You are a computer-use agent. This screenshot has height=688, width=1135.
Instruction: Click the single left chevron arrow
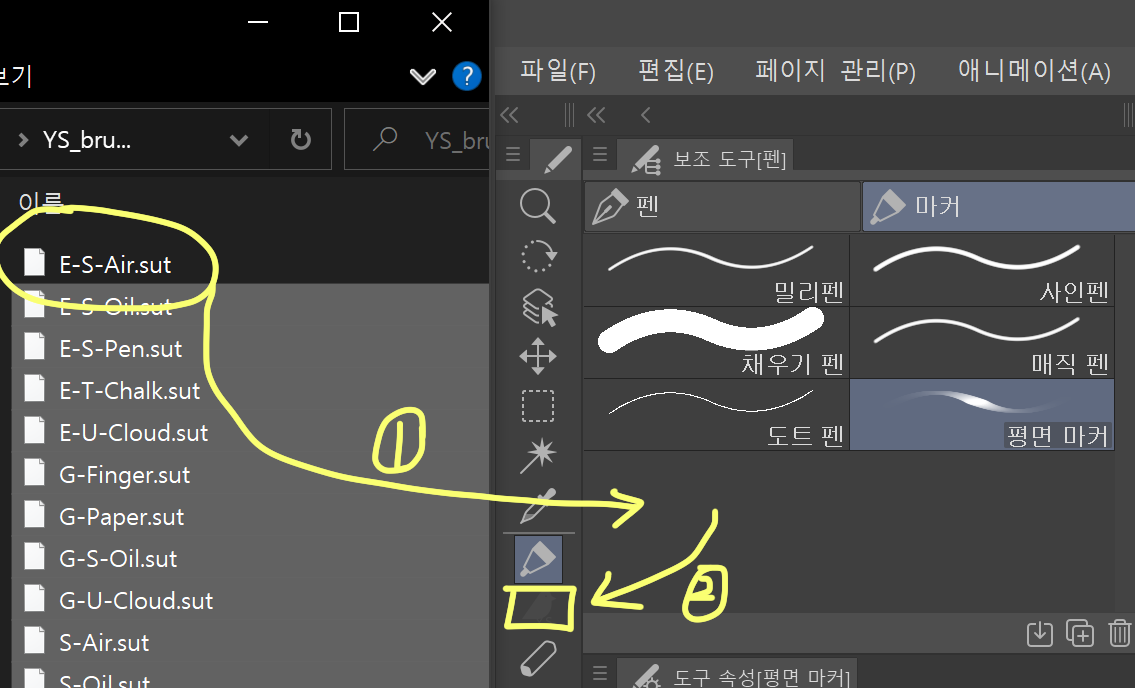click(x=646, y=115)
